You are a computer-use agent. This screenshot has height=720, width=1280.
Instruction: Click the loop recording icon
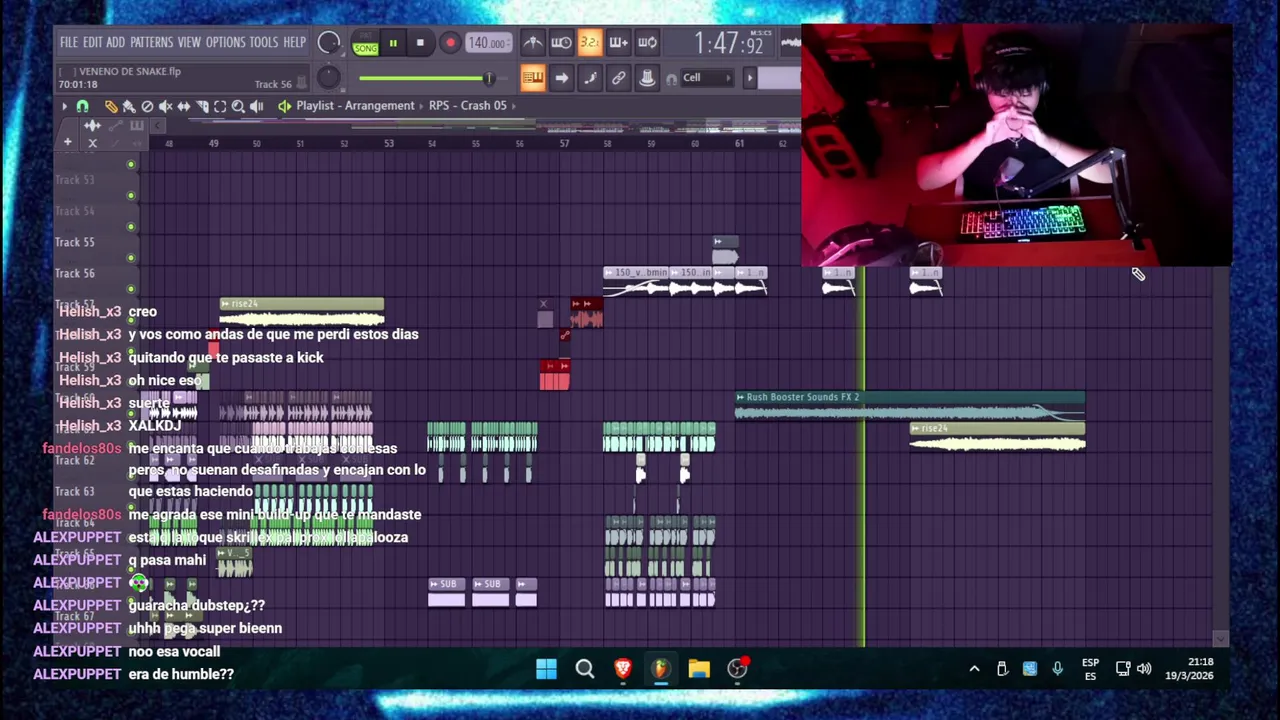click(x=647, y=42)
